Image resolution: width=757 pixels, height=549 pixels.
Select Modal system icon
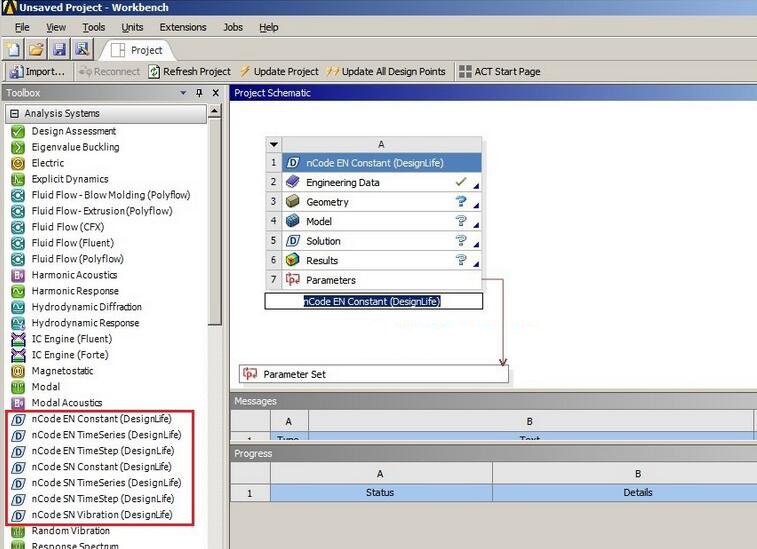[x=18, y=387]
